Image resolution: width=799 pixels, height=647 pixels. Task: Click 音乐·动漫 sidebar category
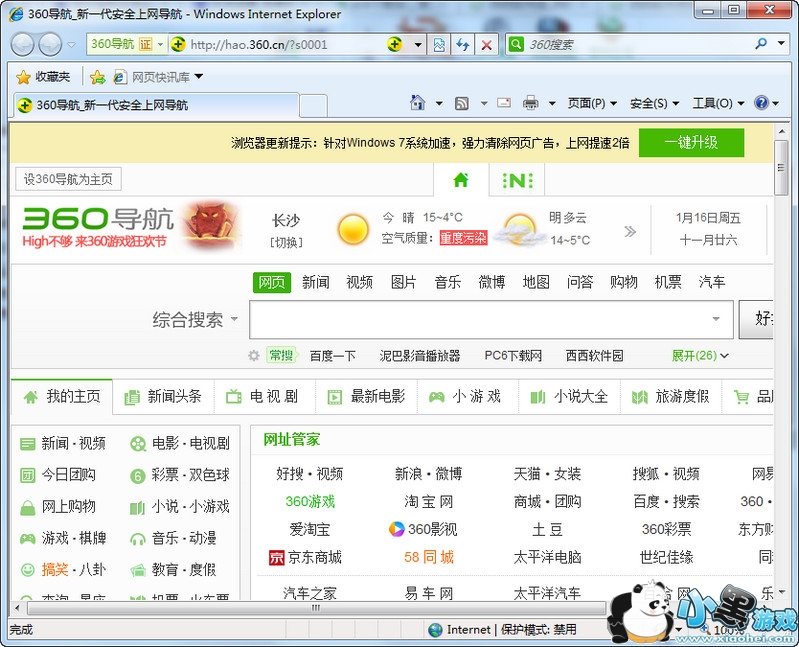click(173, 538)
